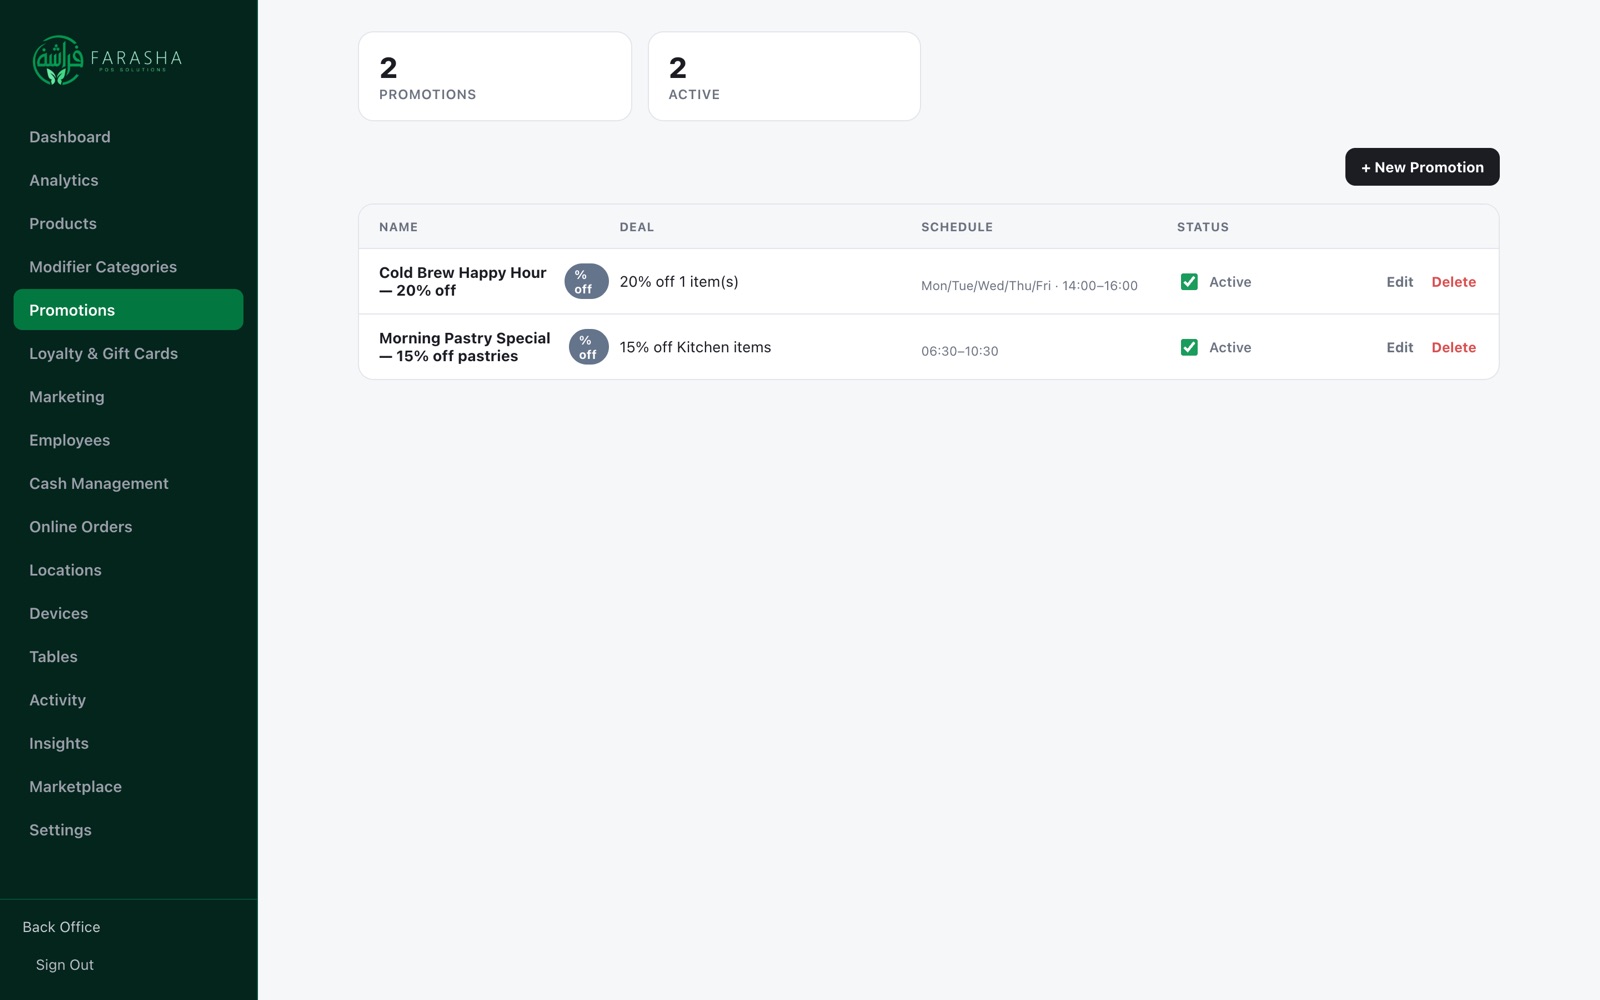Viewport: 1600px width, 1000px height.
Task: Browse the Marketplace
Action: click(128, 787)
